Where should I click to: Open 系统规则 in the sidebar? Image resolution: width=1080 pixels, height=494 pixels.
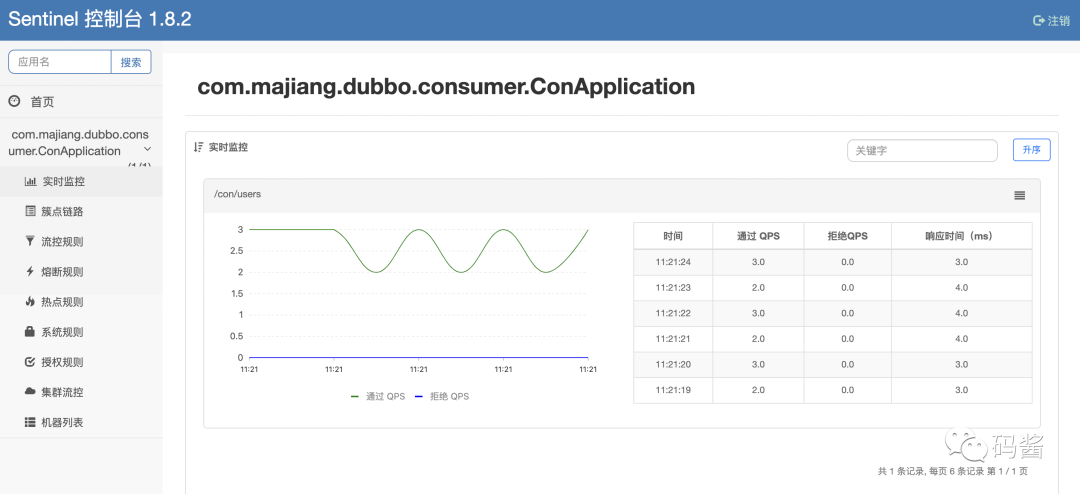coord(81,331)
